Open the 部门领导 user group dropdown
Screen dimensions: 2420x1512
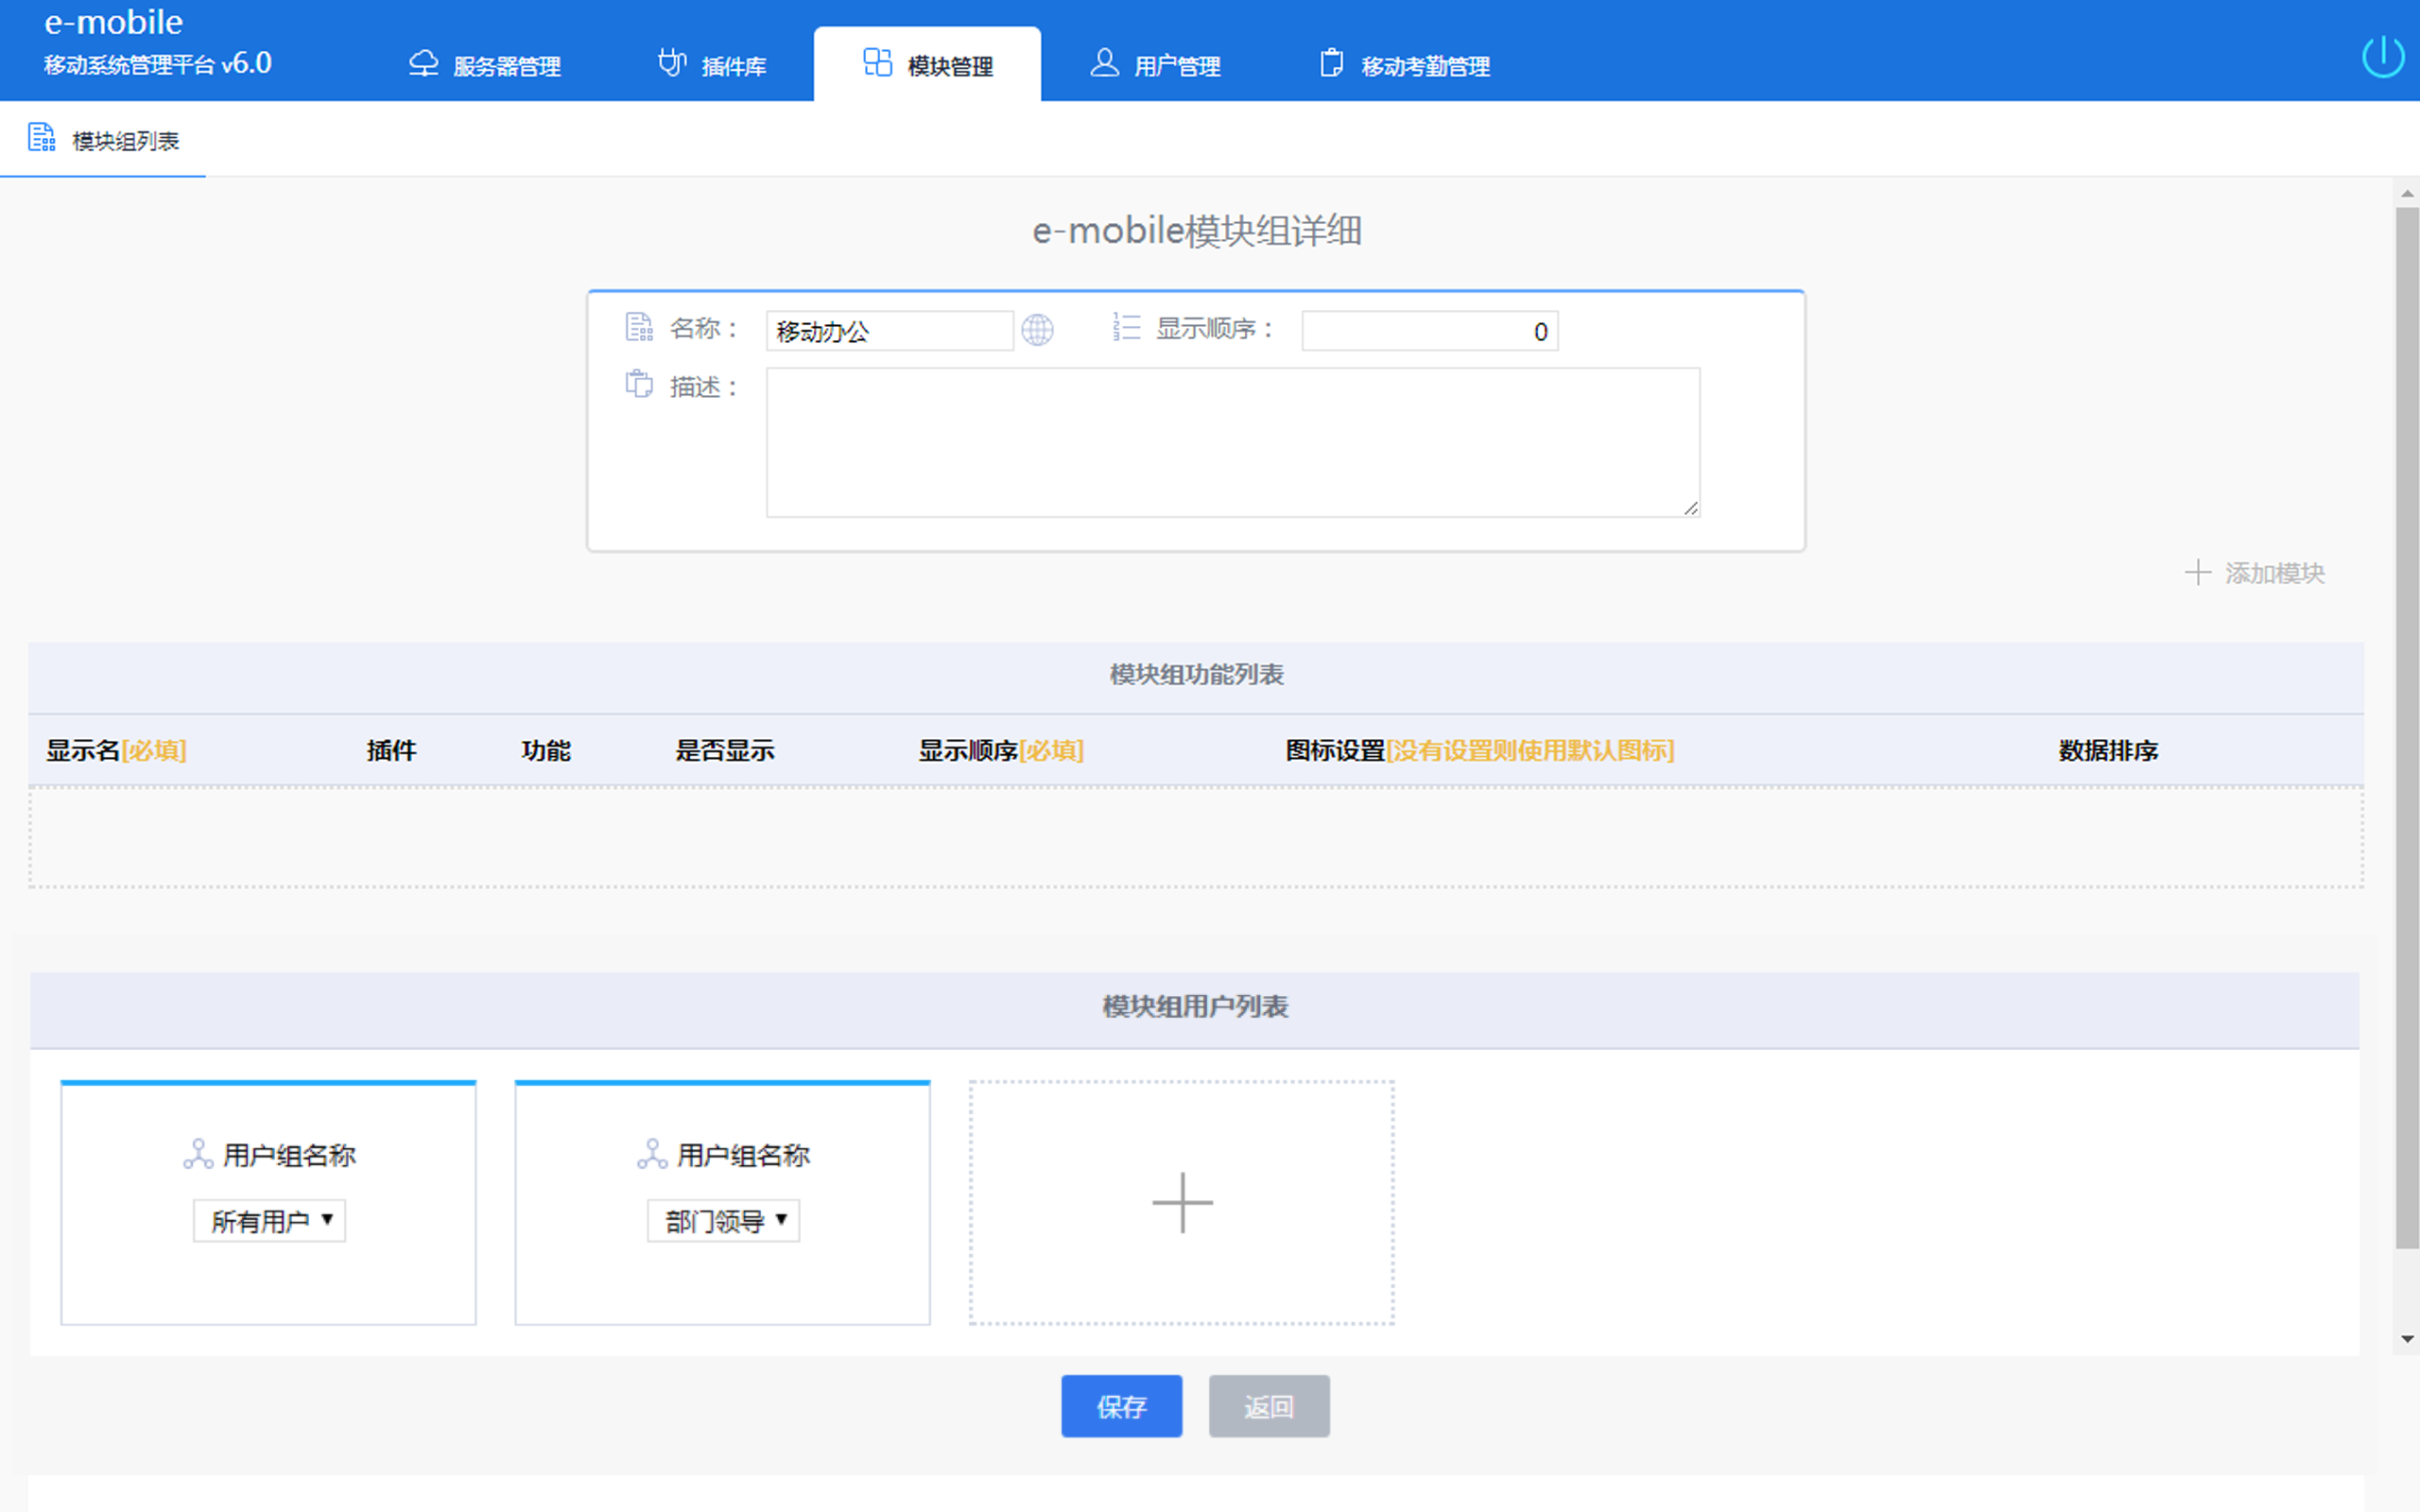pyautogui.click(x=723, y=1221)
